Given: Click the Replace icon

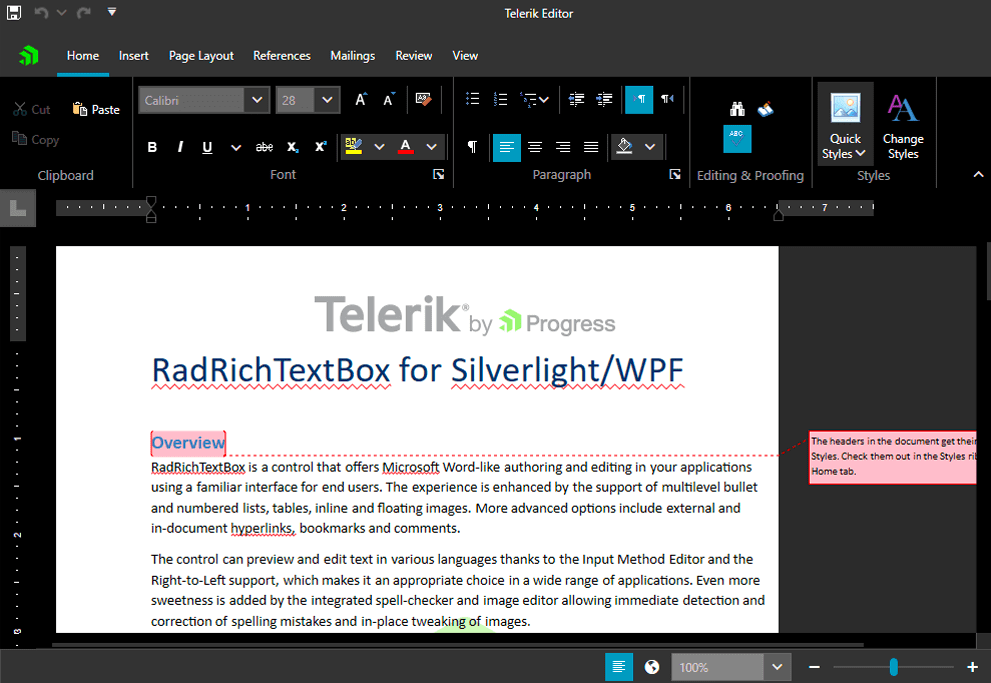Looking at the screenshot, I should point(765,109).
